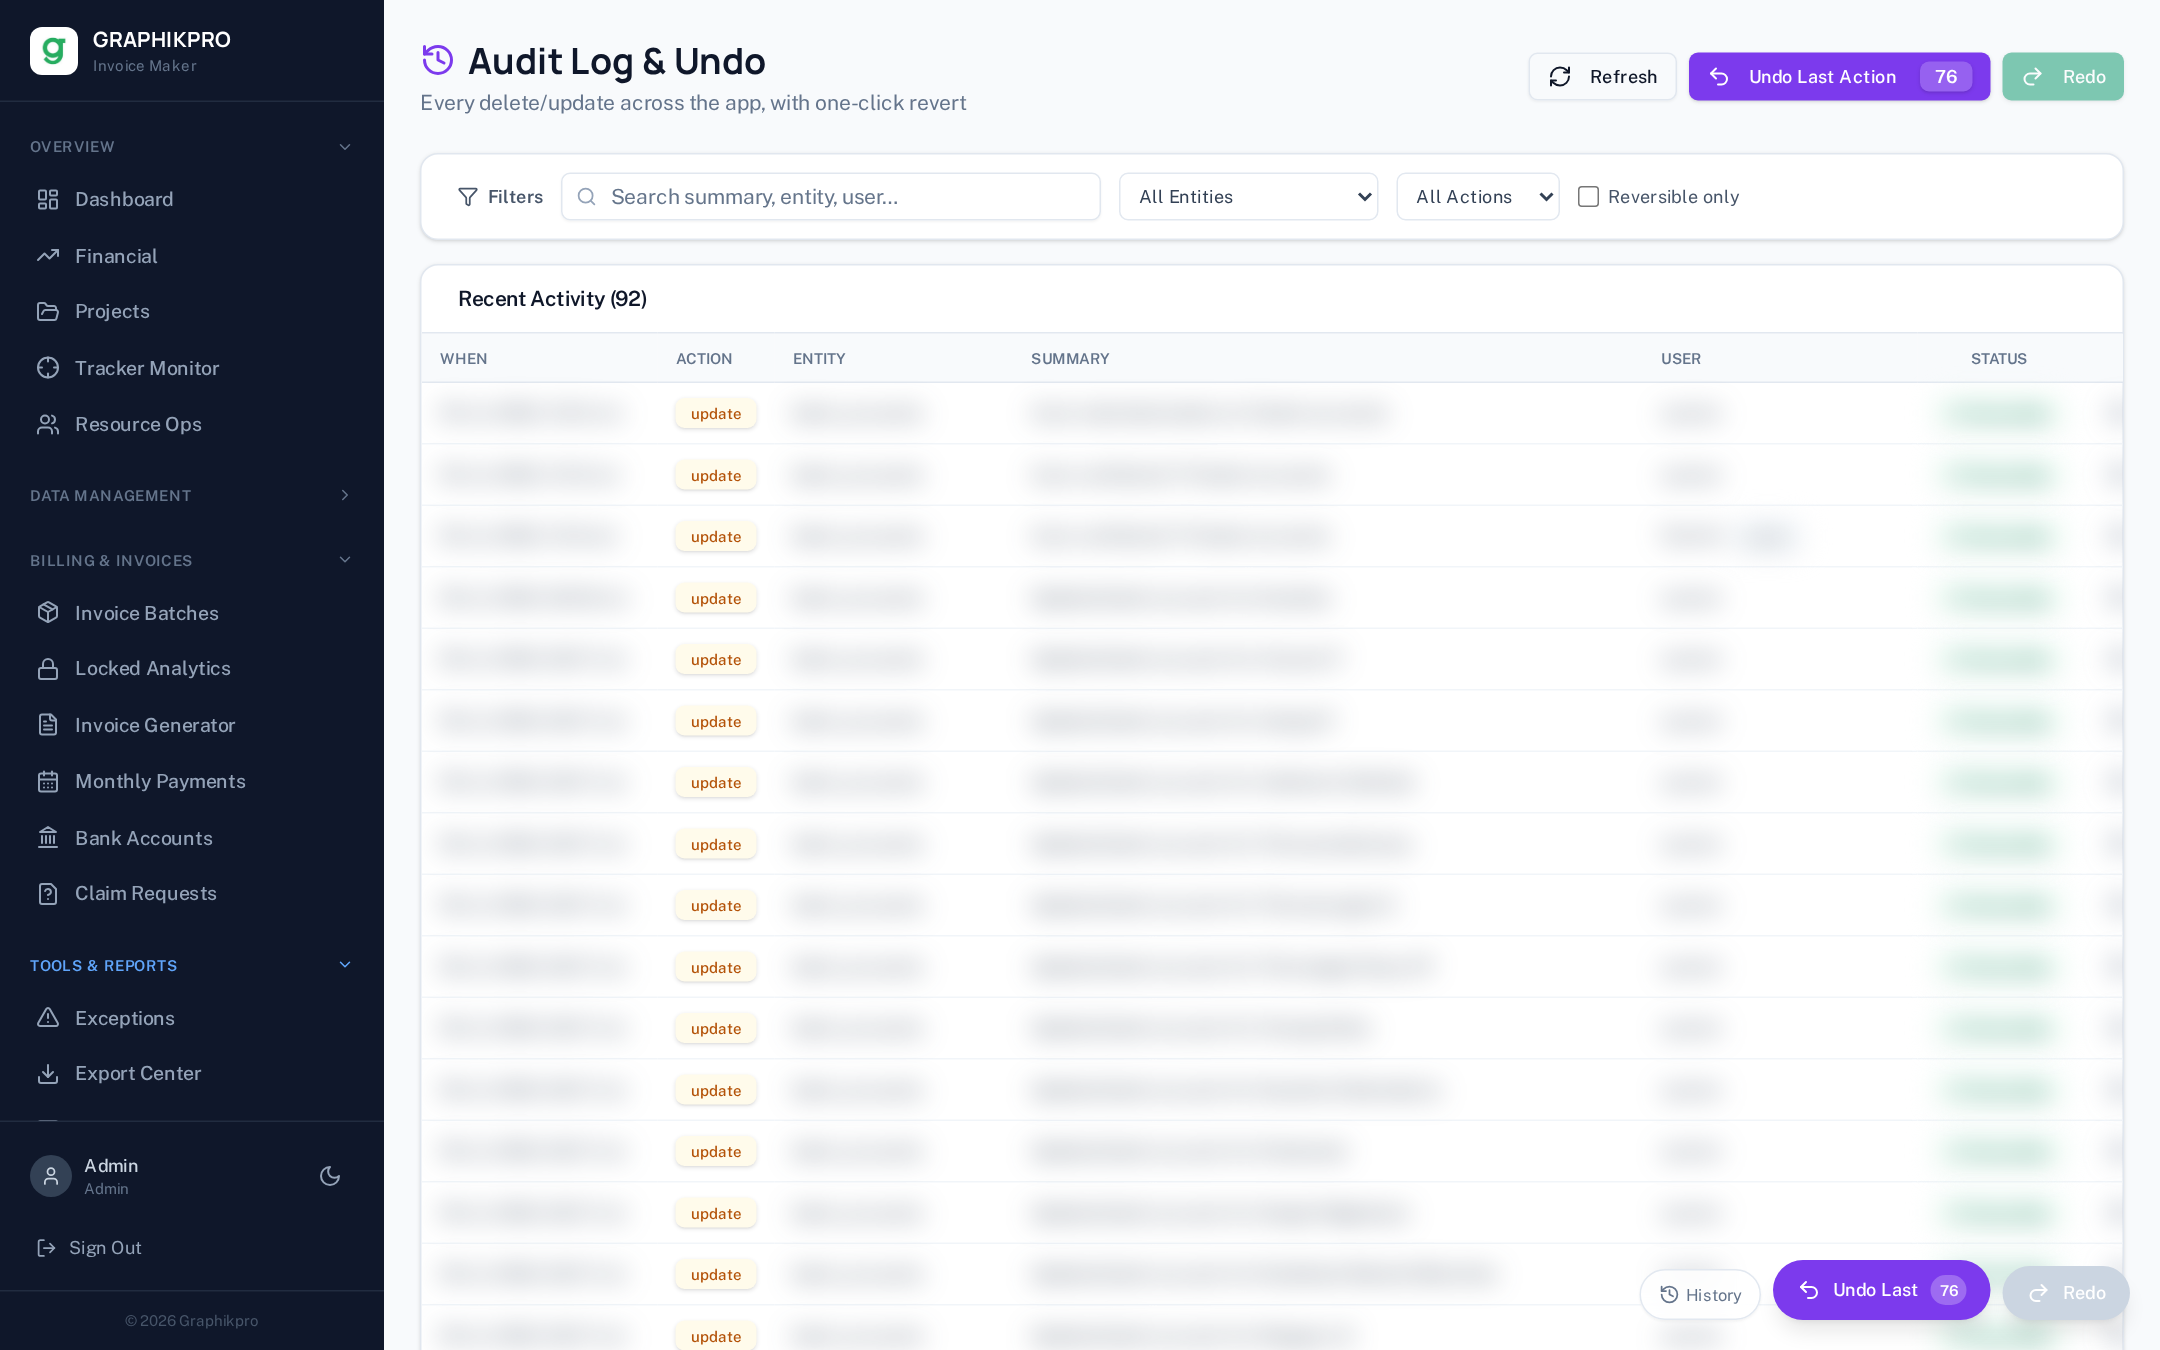Click the floating History button
Viewport: 2160px width, 1350px height.
click(x=1700, y=1294)
